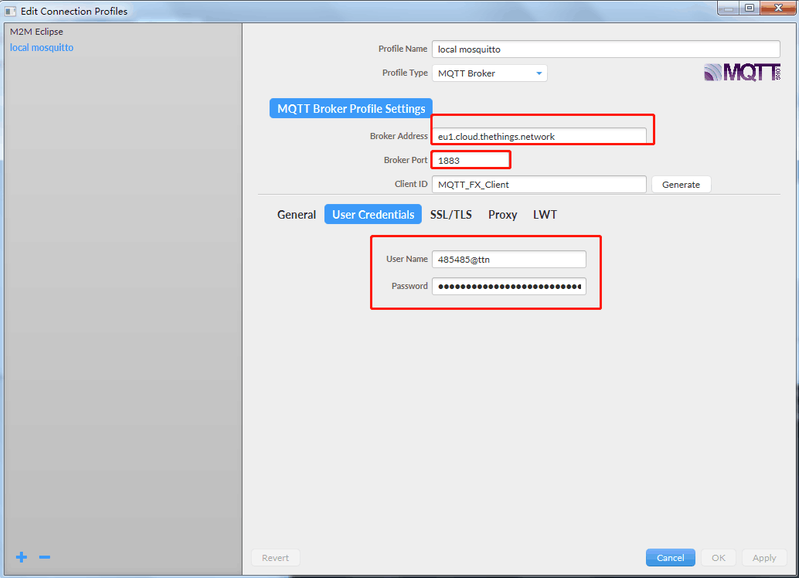Image resolution: width=800 pixels, height=578 pixels.
Task: Open the Profile Type dropdown
Action: coord(489,73)
